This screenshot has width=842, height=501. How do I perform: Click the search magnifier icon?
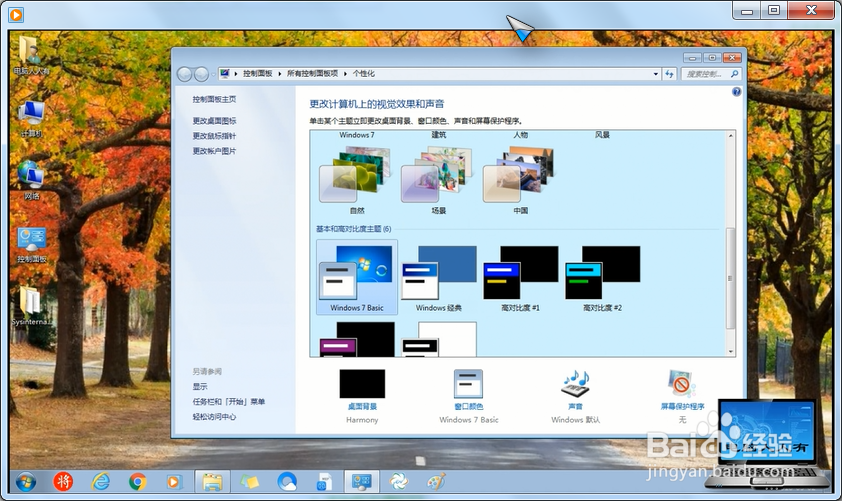(735, 74)
